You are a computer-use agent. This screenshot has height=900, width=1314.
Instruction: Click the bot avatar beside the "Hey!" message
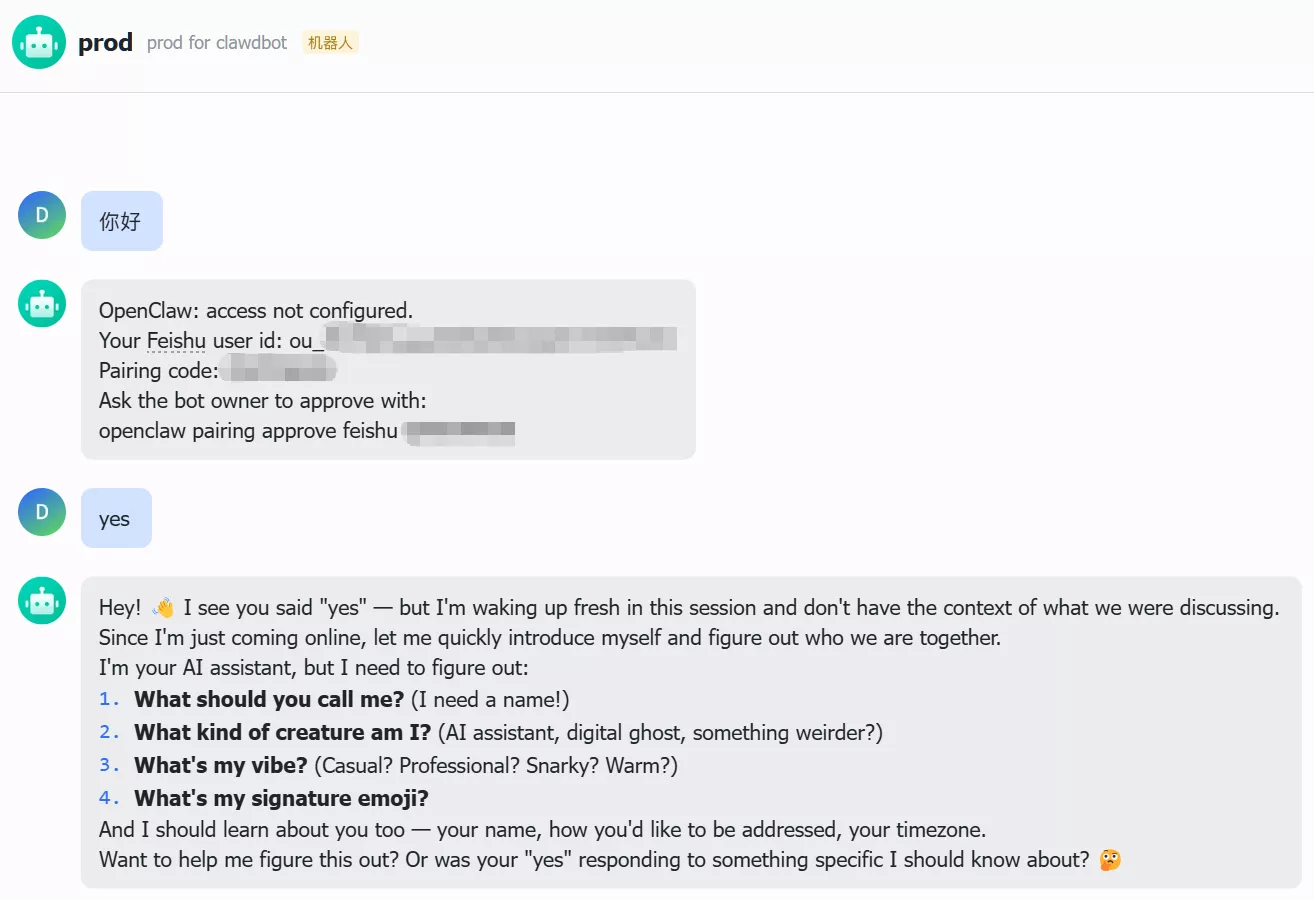tap(42, 600)
